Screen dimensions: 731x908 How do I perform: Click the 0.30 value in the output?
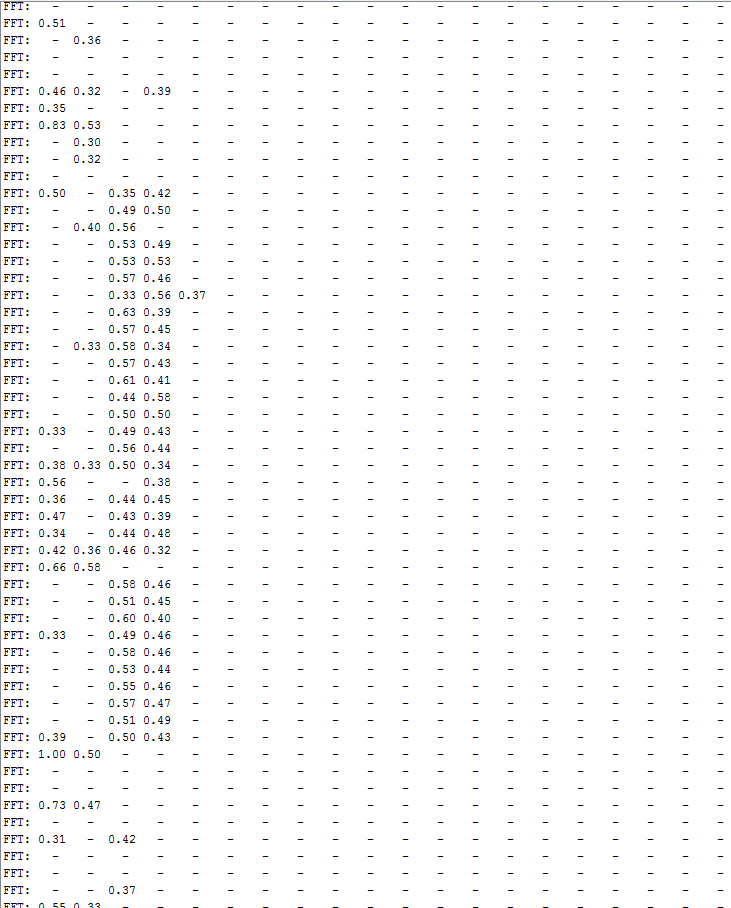click(87, 142)
